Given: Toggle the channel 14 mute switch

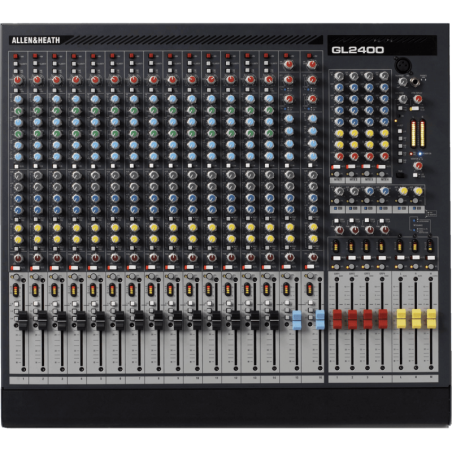Looking at the screenshot, I should [266, 268].
